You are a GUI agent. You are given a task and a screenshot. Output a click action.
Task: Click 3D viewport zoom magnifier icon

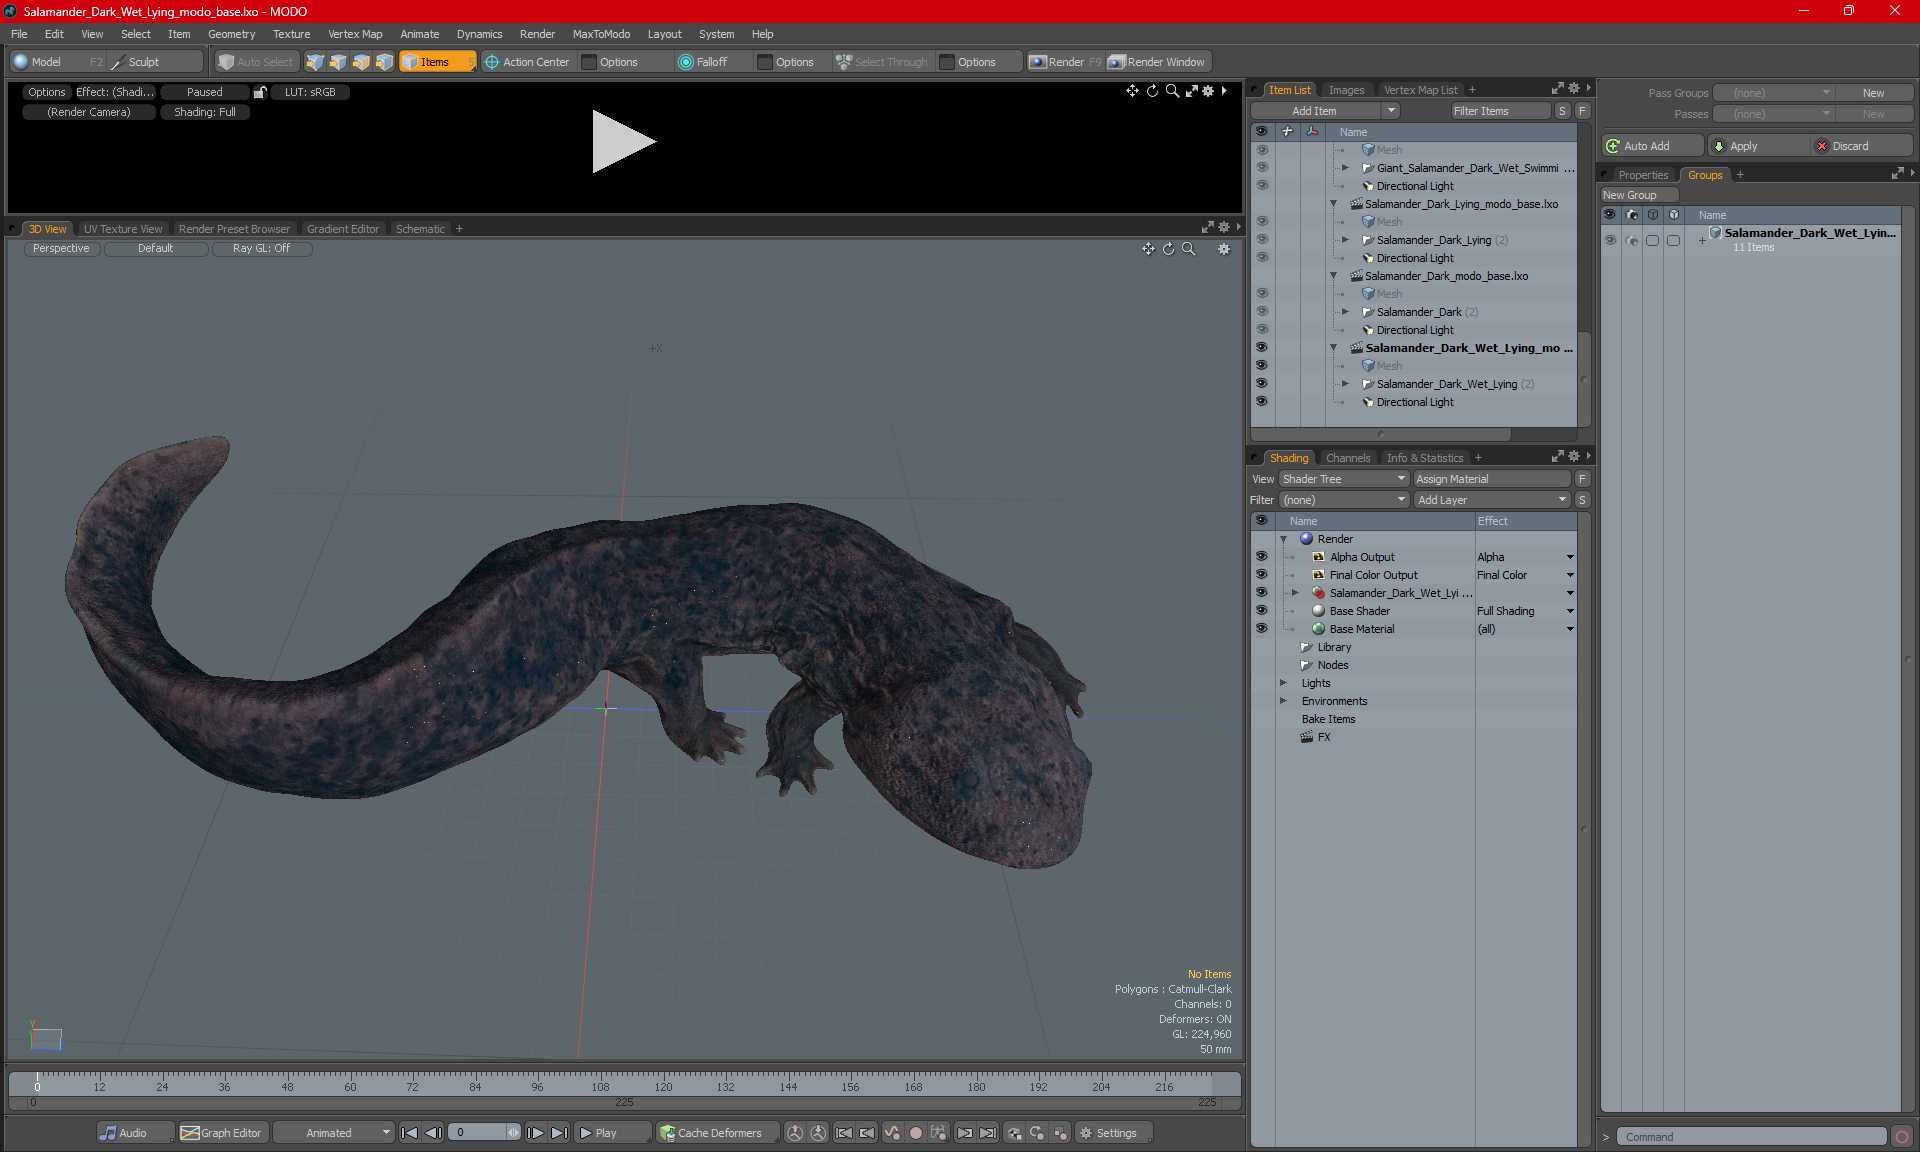point(1188,249)
